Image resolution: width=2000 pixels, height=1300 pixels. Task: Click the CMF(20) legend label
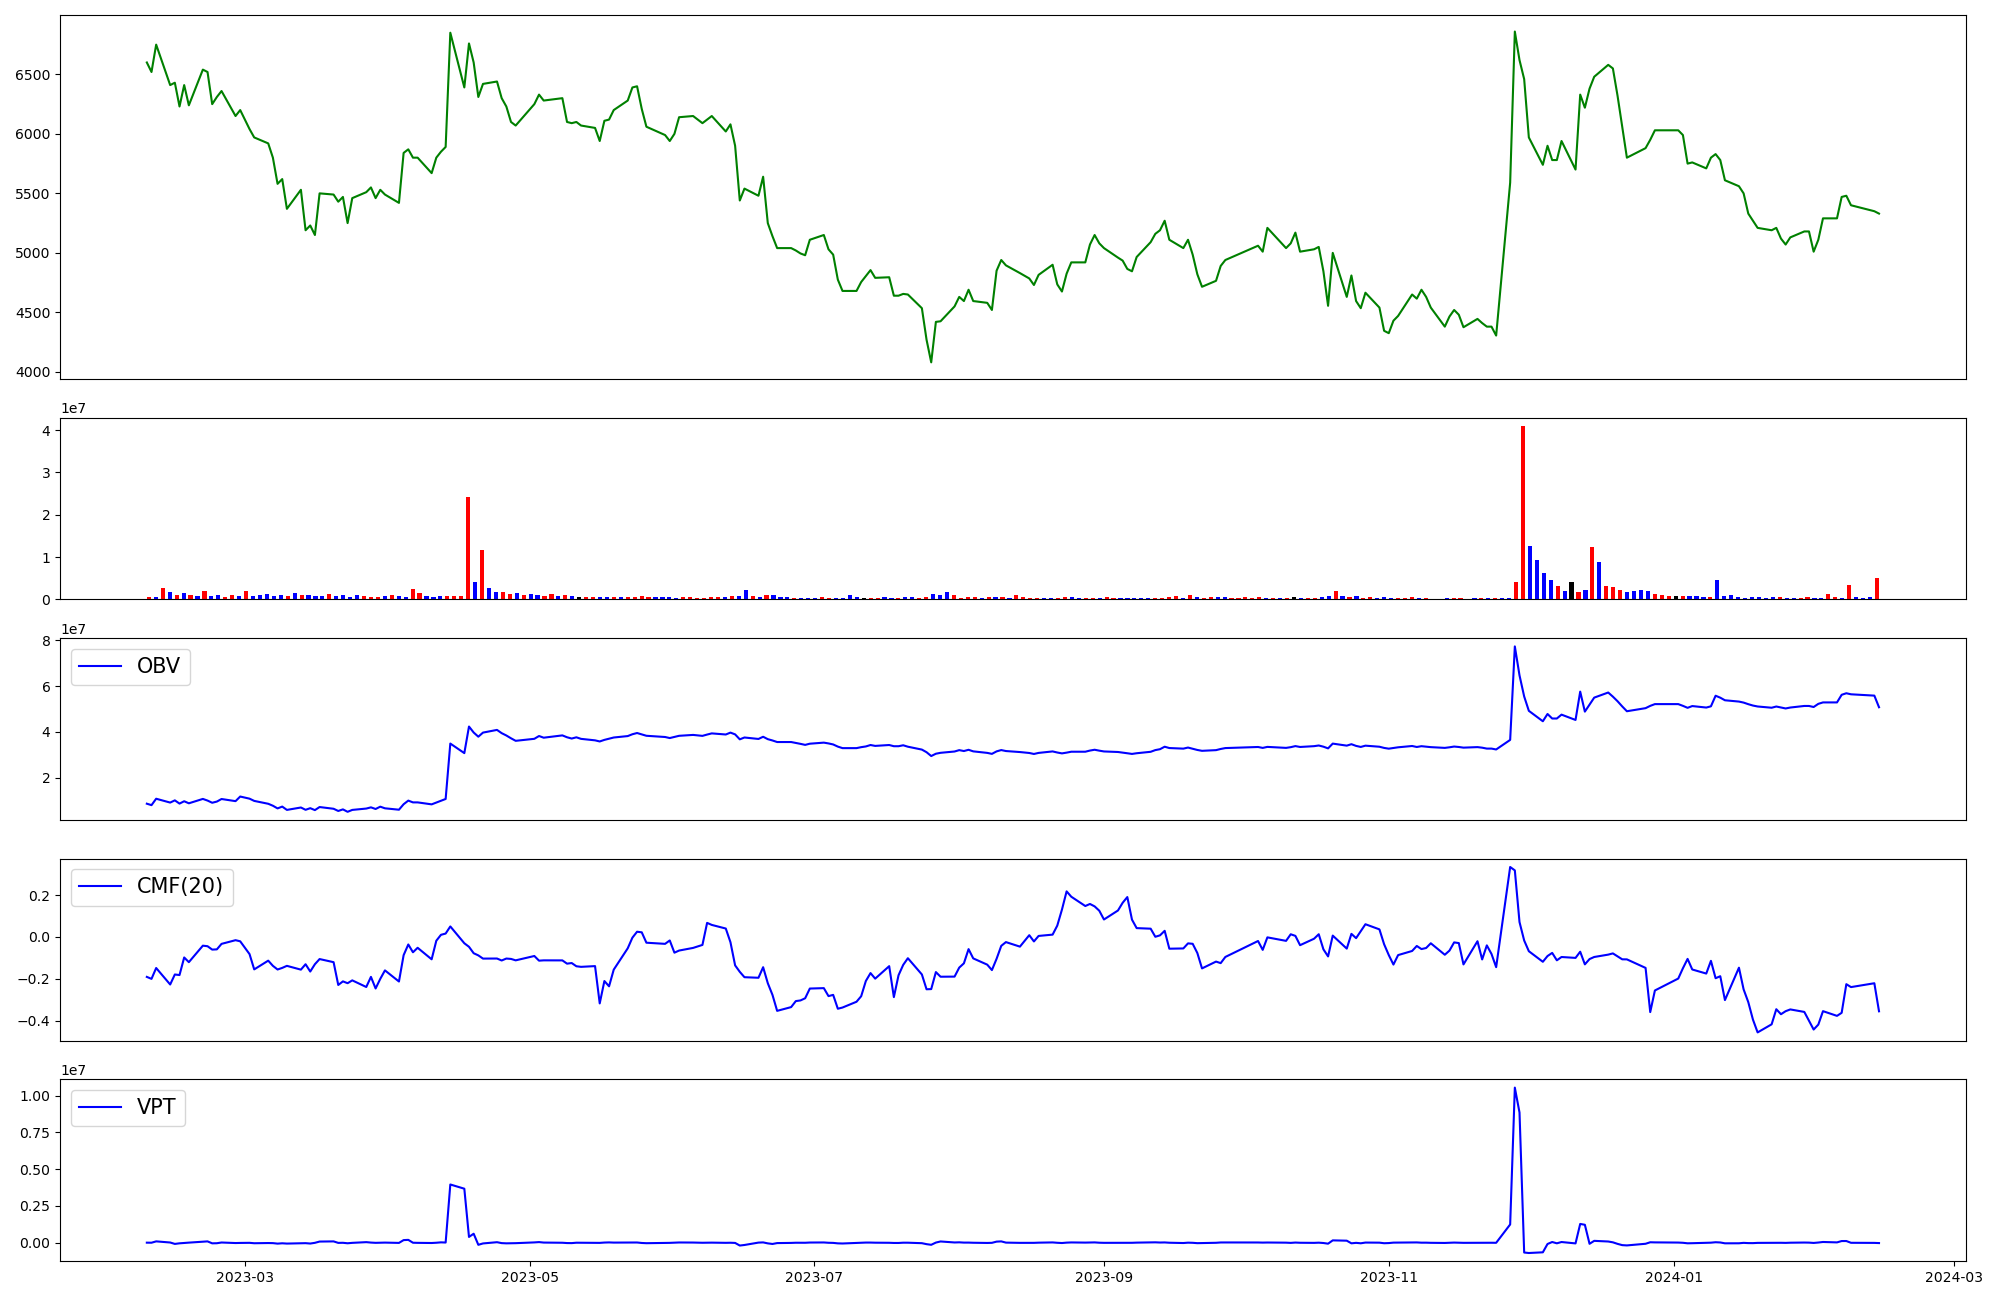[x=179, y=887]
